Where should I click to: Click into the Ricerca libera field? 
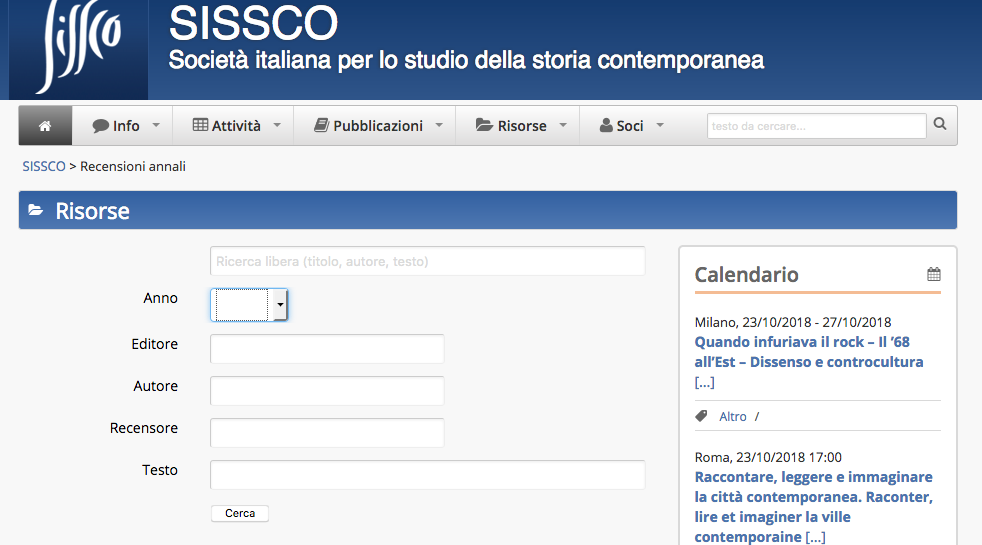click(427, 261)
